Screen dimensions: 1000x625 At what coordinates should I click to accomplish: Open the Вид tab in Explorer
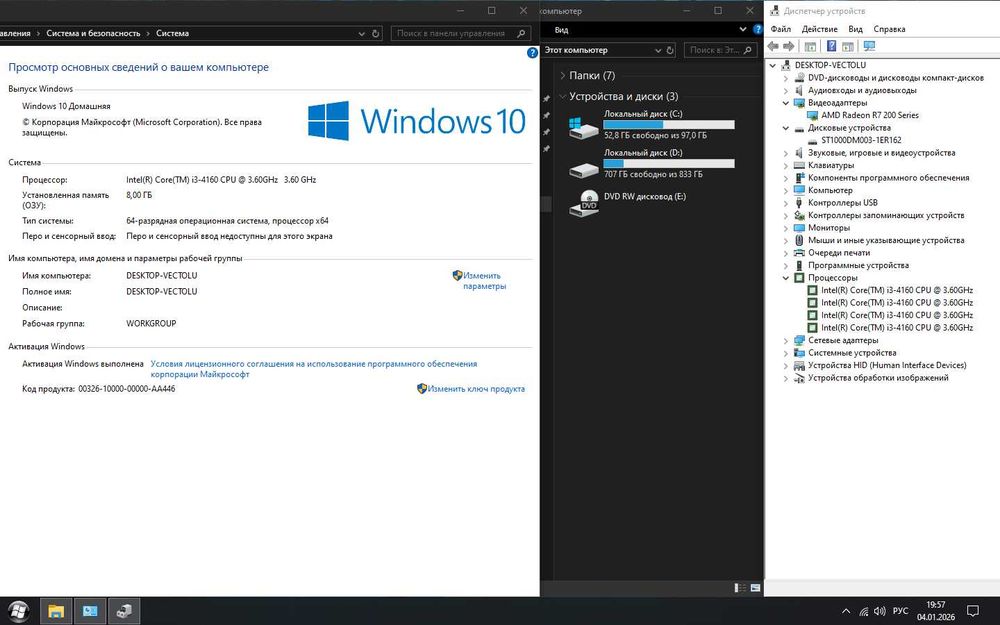click(x=561, y=30)
